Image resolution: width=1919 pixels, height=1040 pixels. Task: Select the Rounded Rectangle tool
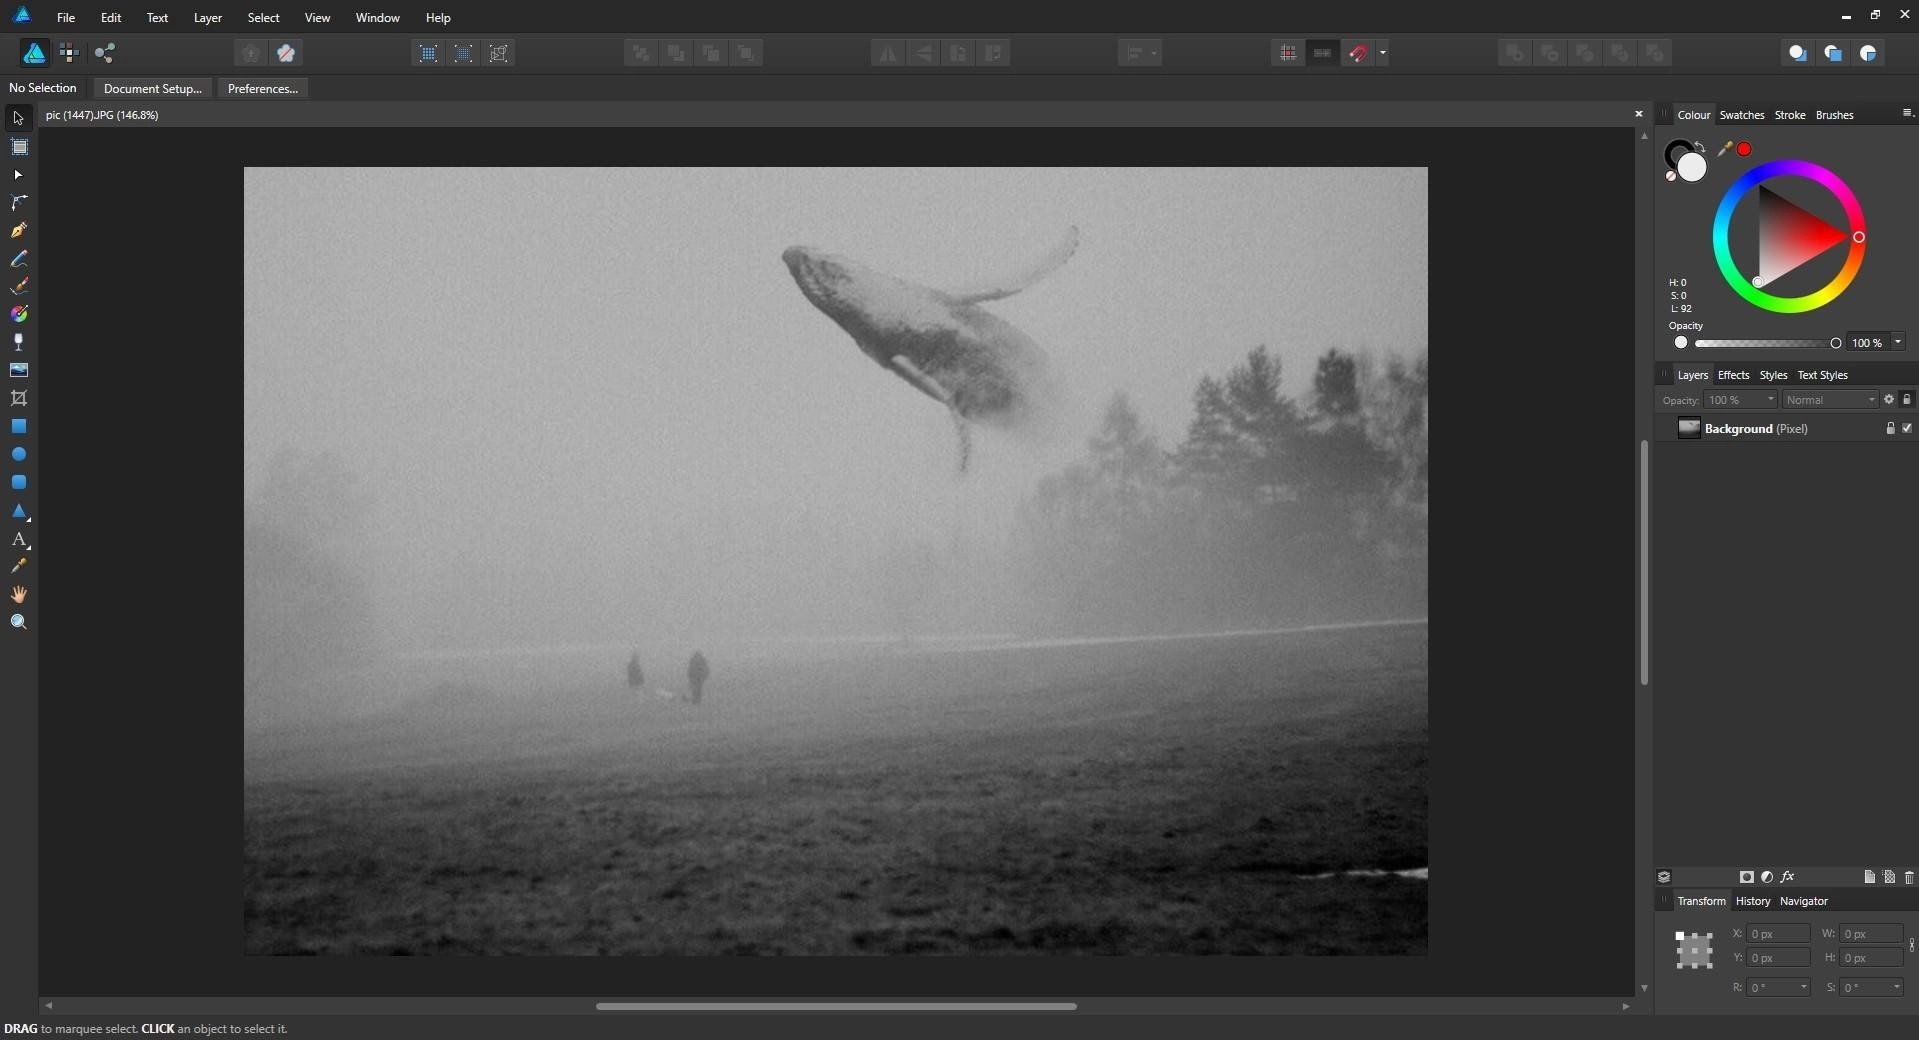pos(18,482)
